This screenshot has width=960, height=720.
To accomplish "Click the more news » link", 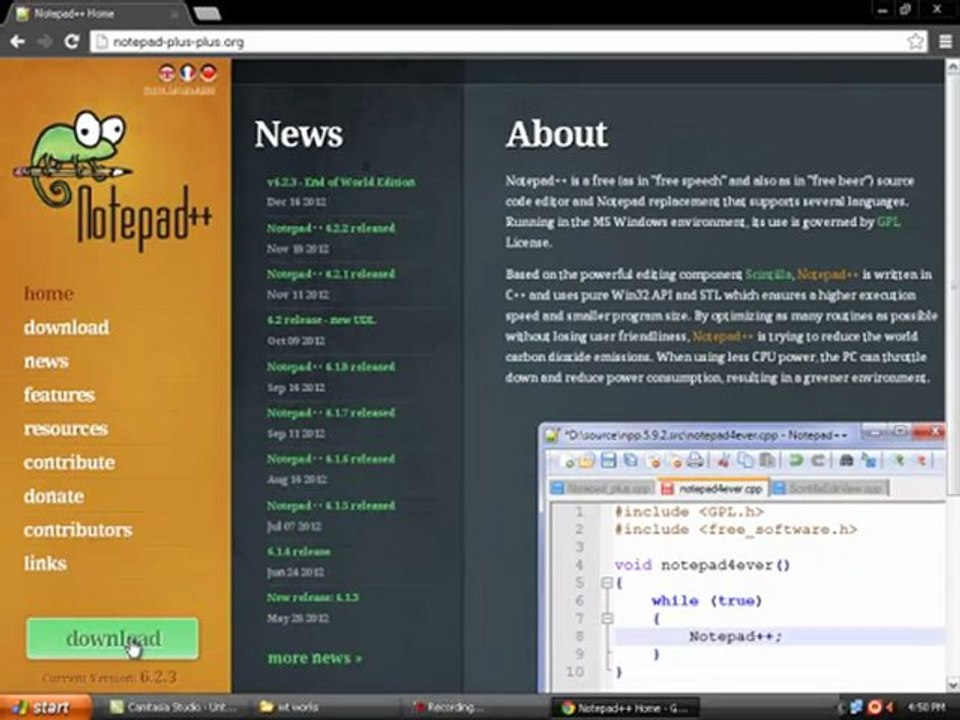I will click(x=315, y=658).
